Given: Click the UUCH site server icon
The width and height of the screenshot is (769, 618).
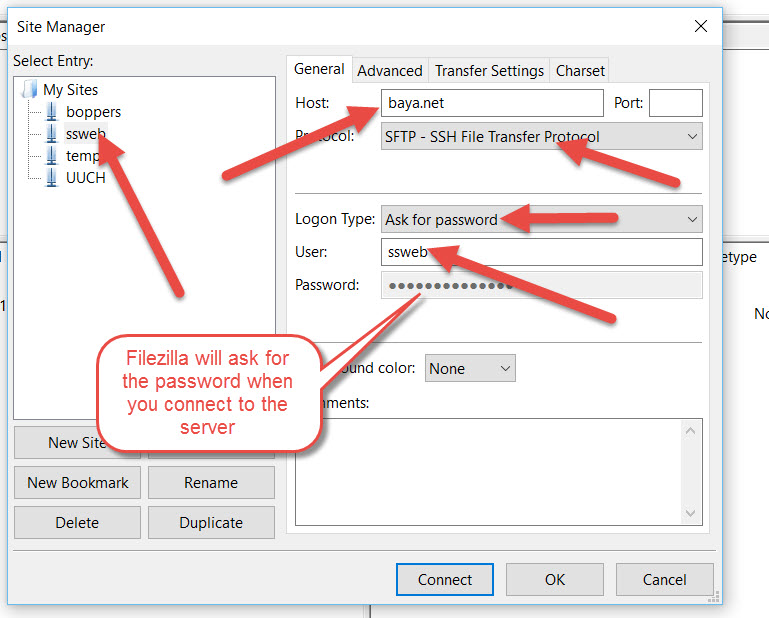Looking at the screenshot, I should (52, 178).
